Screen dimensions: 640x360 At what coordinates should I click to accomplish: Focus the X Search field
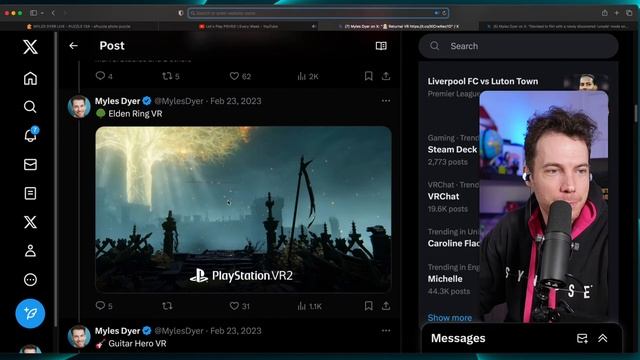(518, 46)
